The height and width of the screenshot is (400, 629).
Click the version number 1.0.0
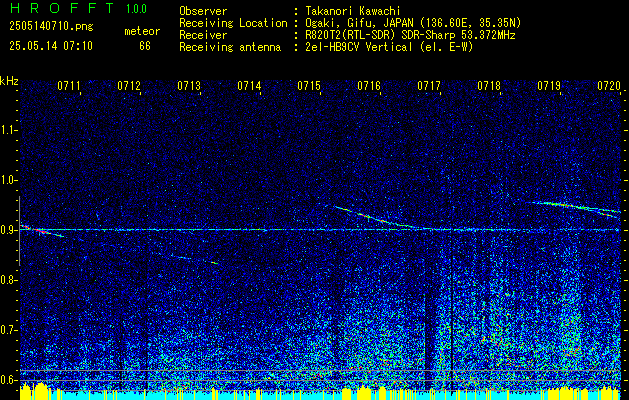pos(136,9)
